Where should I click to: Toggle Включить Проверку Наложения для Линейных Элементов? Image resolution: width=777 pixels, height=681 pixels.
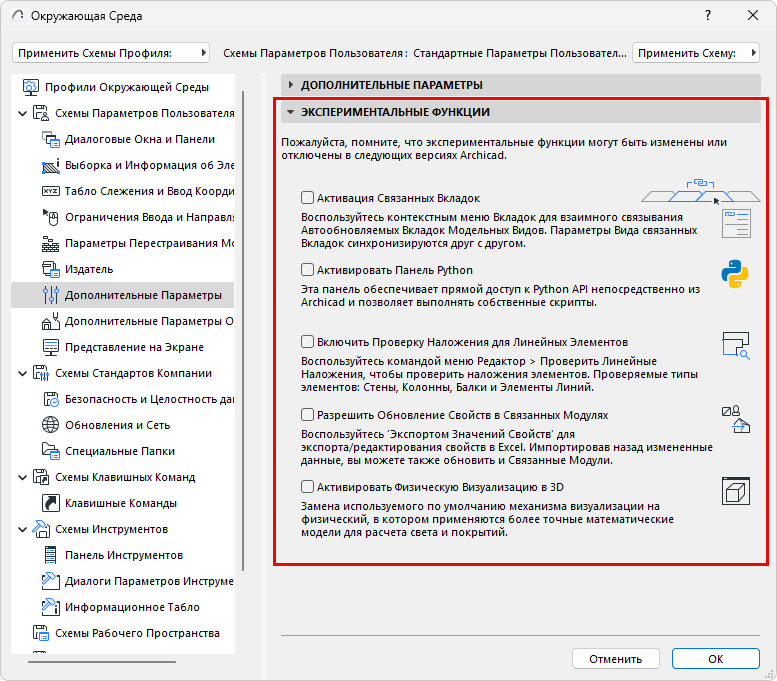307,342
